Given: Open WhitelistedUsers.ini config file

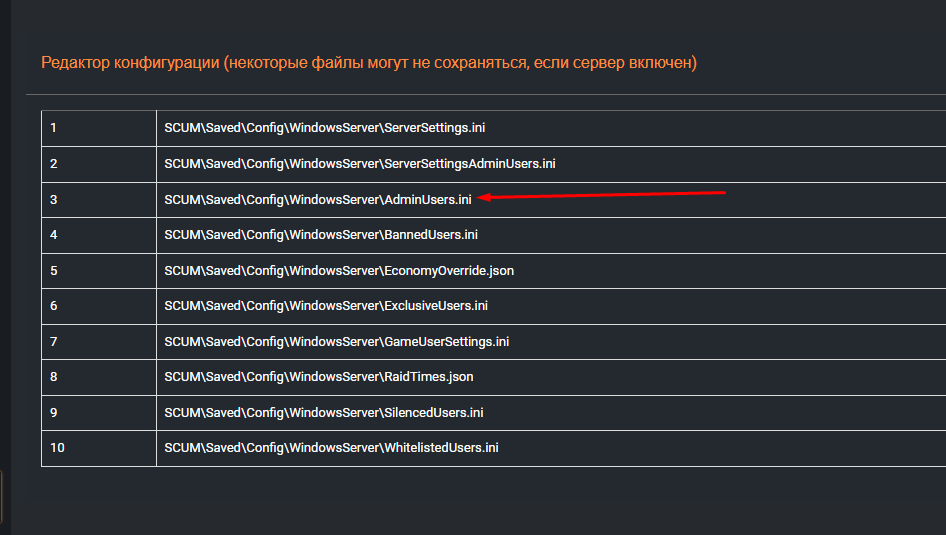Looking at the screenshot, I should tap(331, 448).
